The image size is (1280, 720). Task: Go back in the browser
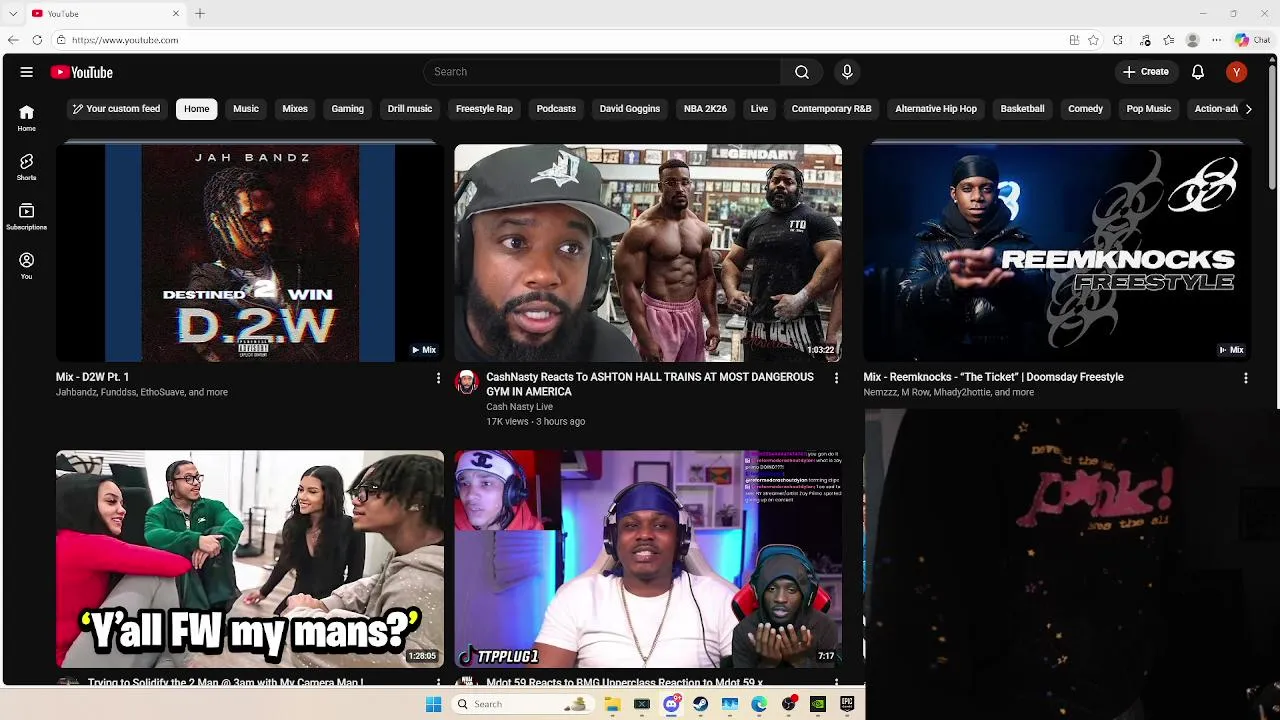pos(13,40)
